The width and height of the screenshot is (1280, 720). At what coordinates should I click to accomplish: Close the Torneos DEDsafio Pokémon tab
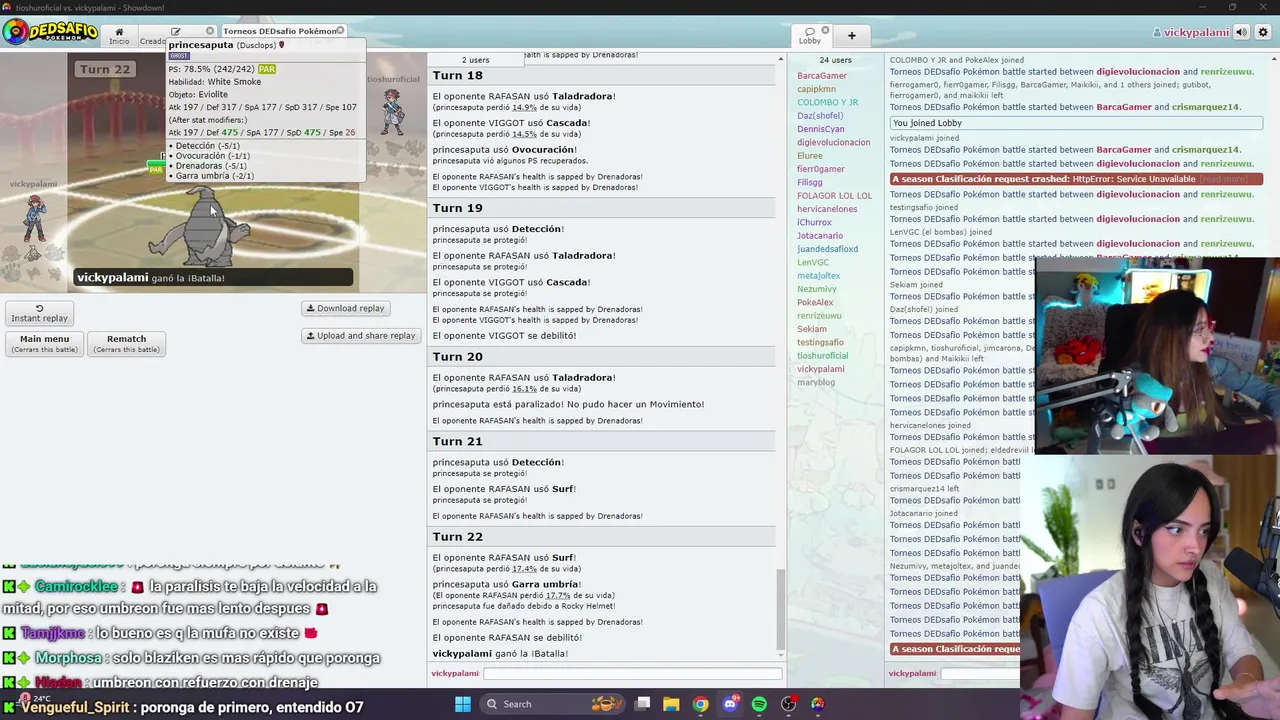(x=341, y=31)
